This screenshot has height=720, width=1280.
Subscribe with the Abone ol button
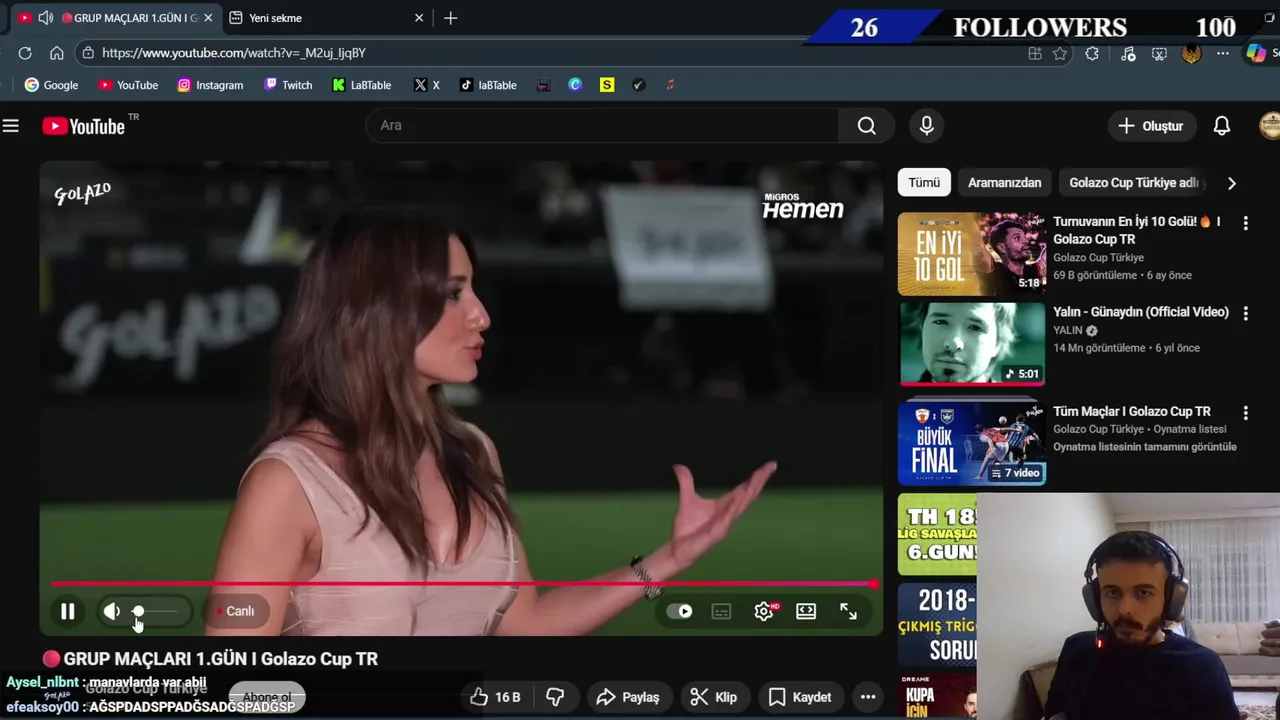(266, 697)
